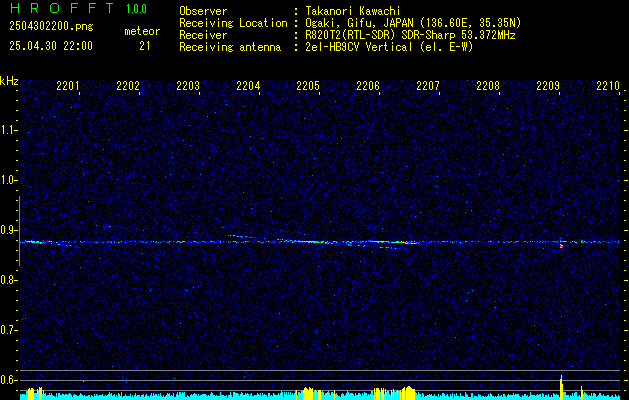Click the 0.6 kHz frequency label
The width and height of the screenshot is (629, 400).
tap(7, 380)
